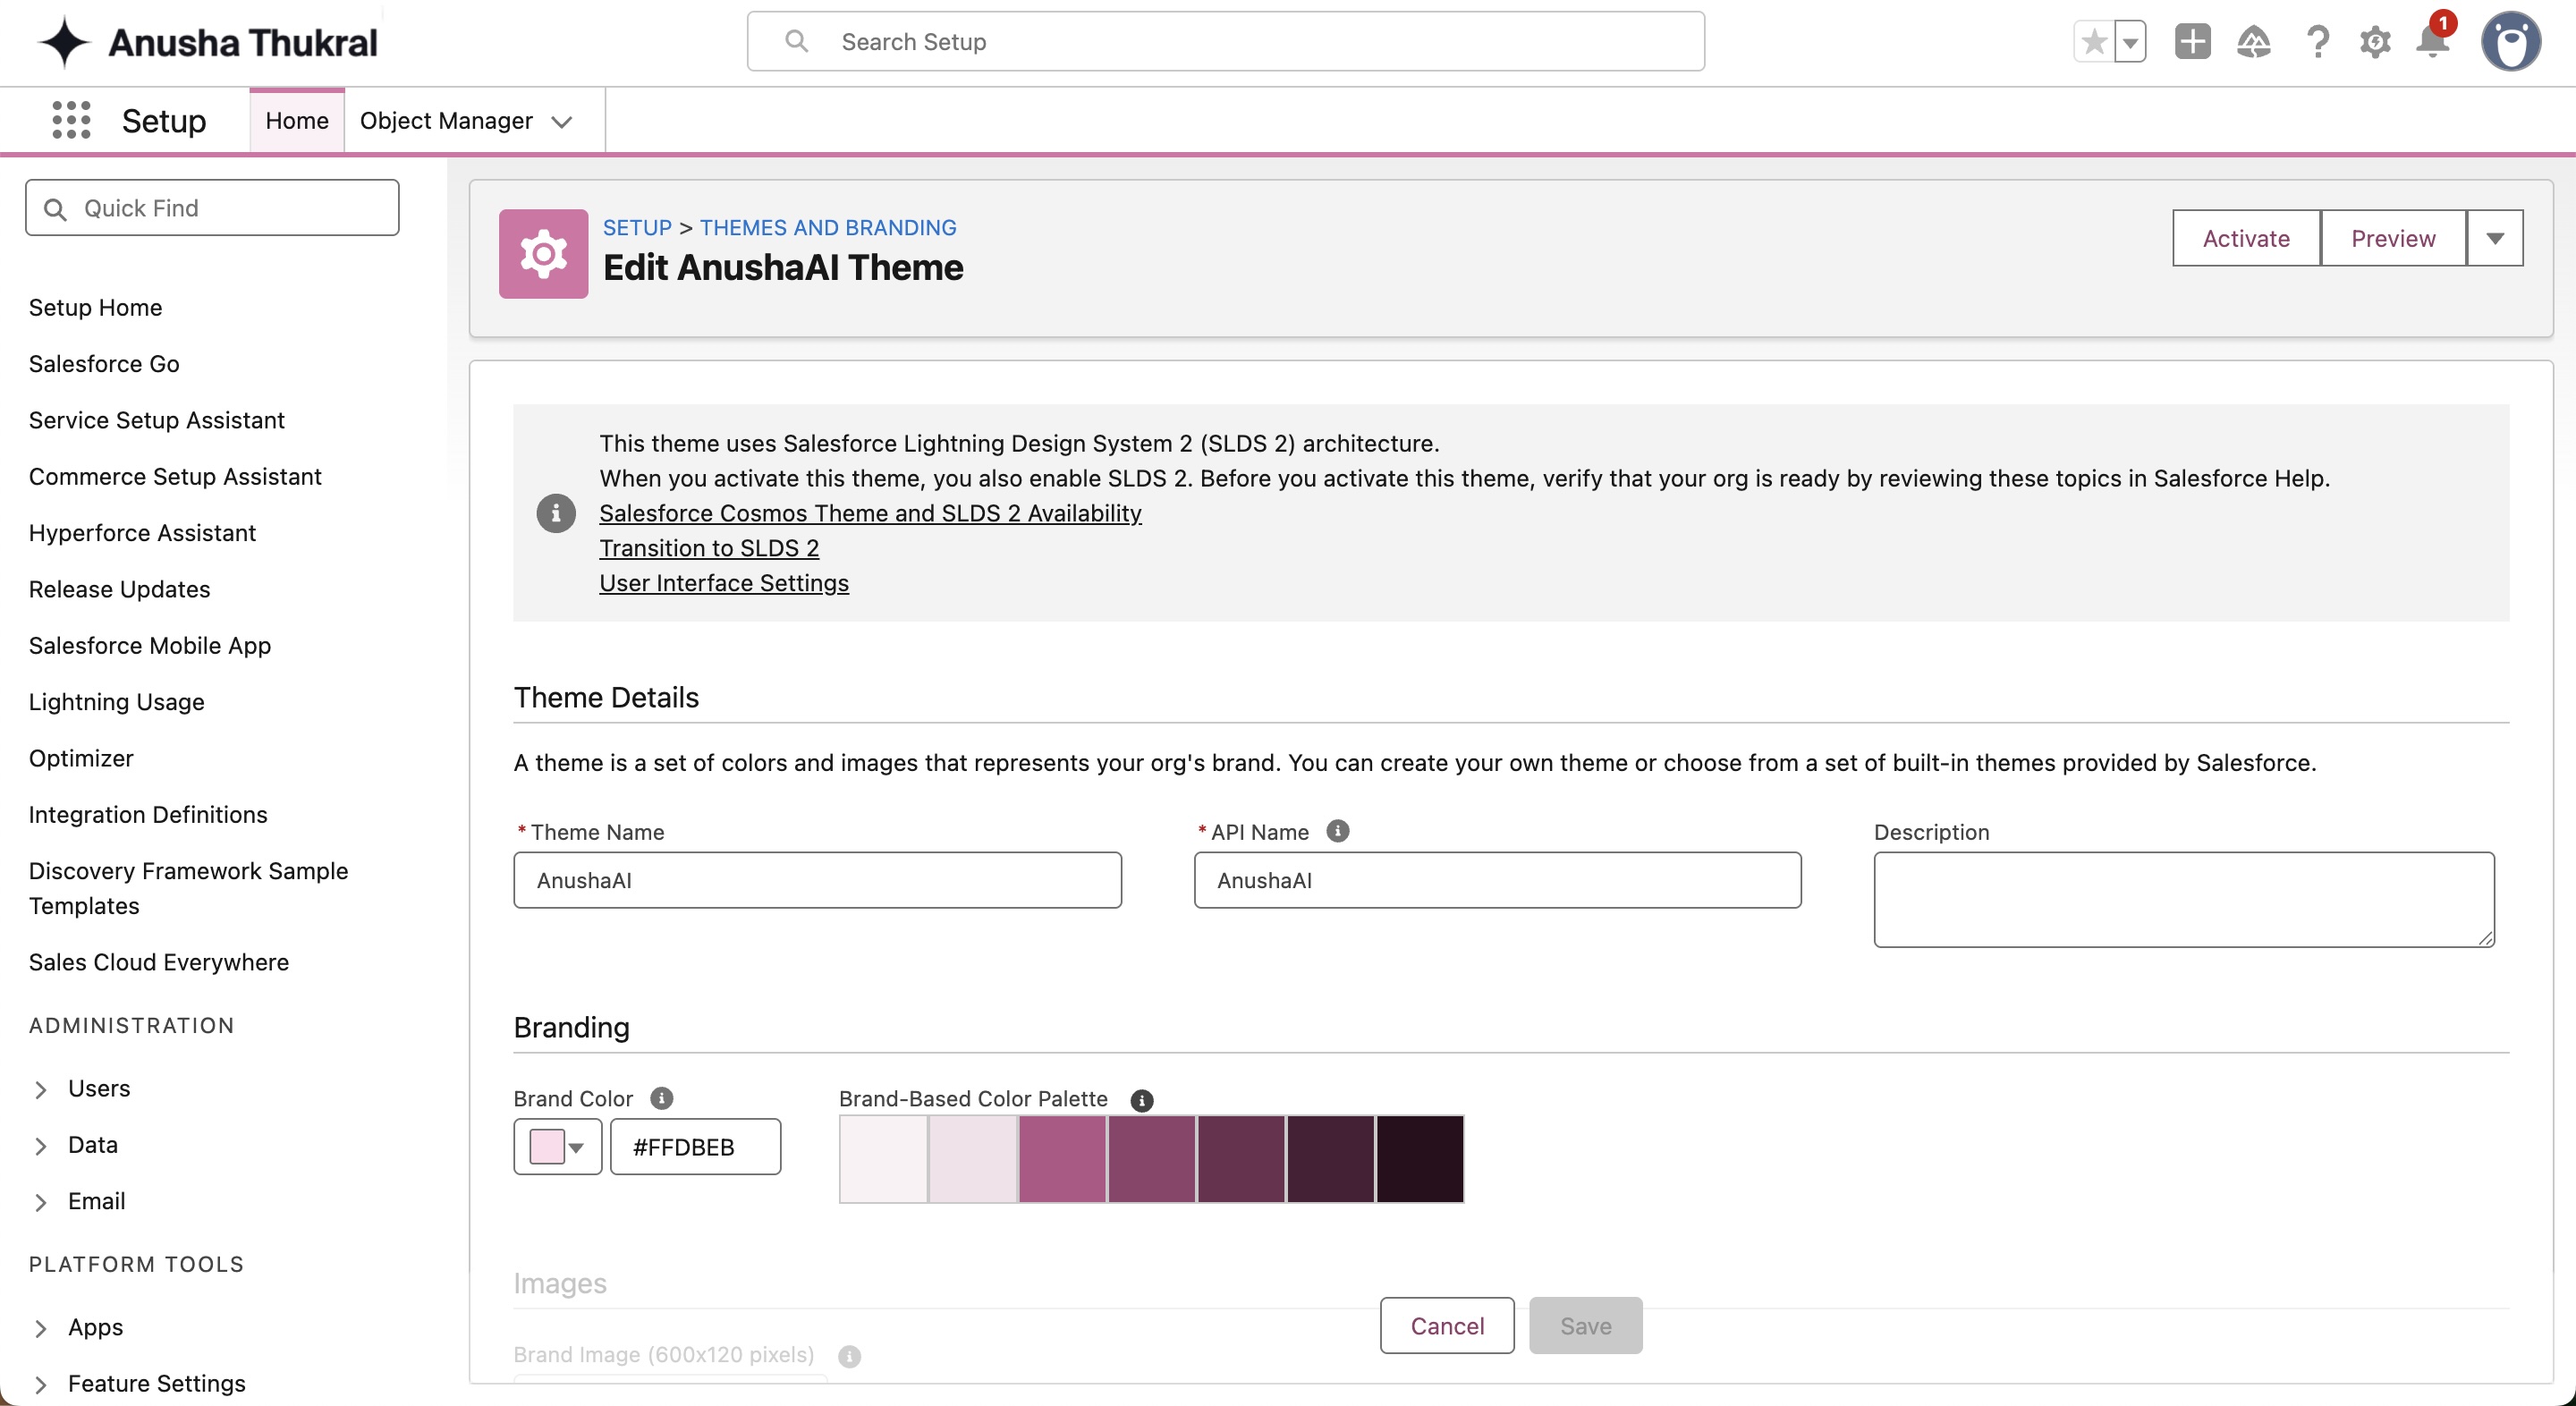Image resolution: width=2576 pixels, height=1406 pixels.
Task: Open dropdown arrow next to Preview button
Action: tap(2494, 238)
